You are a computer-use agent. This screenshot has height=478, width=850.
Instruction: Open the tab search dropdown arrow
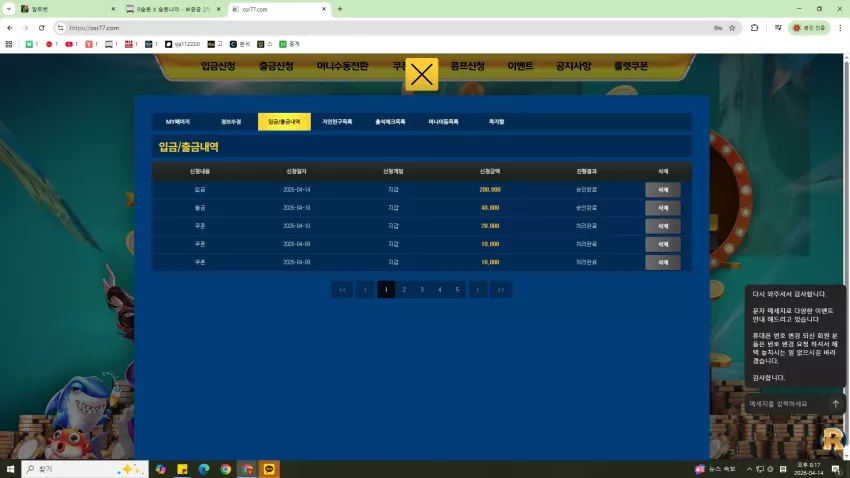click(9, 9)
